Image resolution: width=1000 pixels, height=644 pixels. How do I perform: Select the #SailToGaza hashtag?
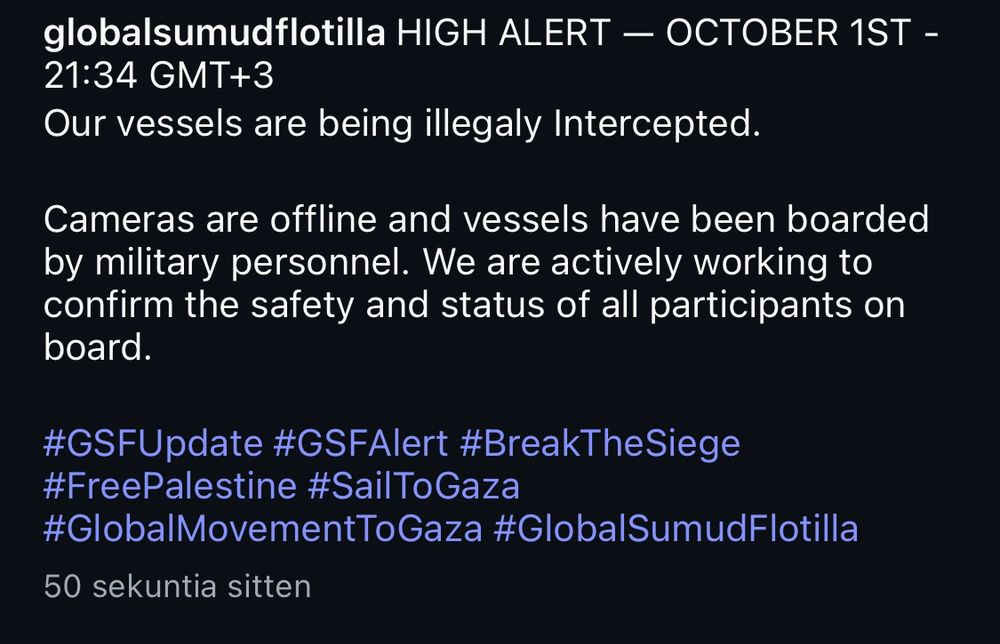point(414,486)
